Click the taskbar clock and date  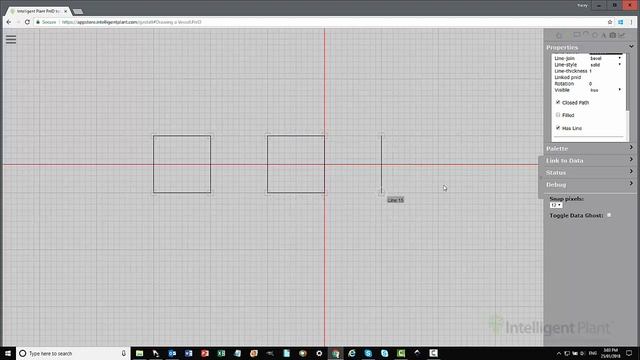point(611,353)
